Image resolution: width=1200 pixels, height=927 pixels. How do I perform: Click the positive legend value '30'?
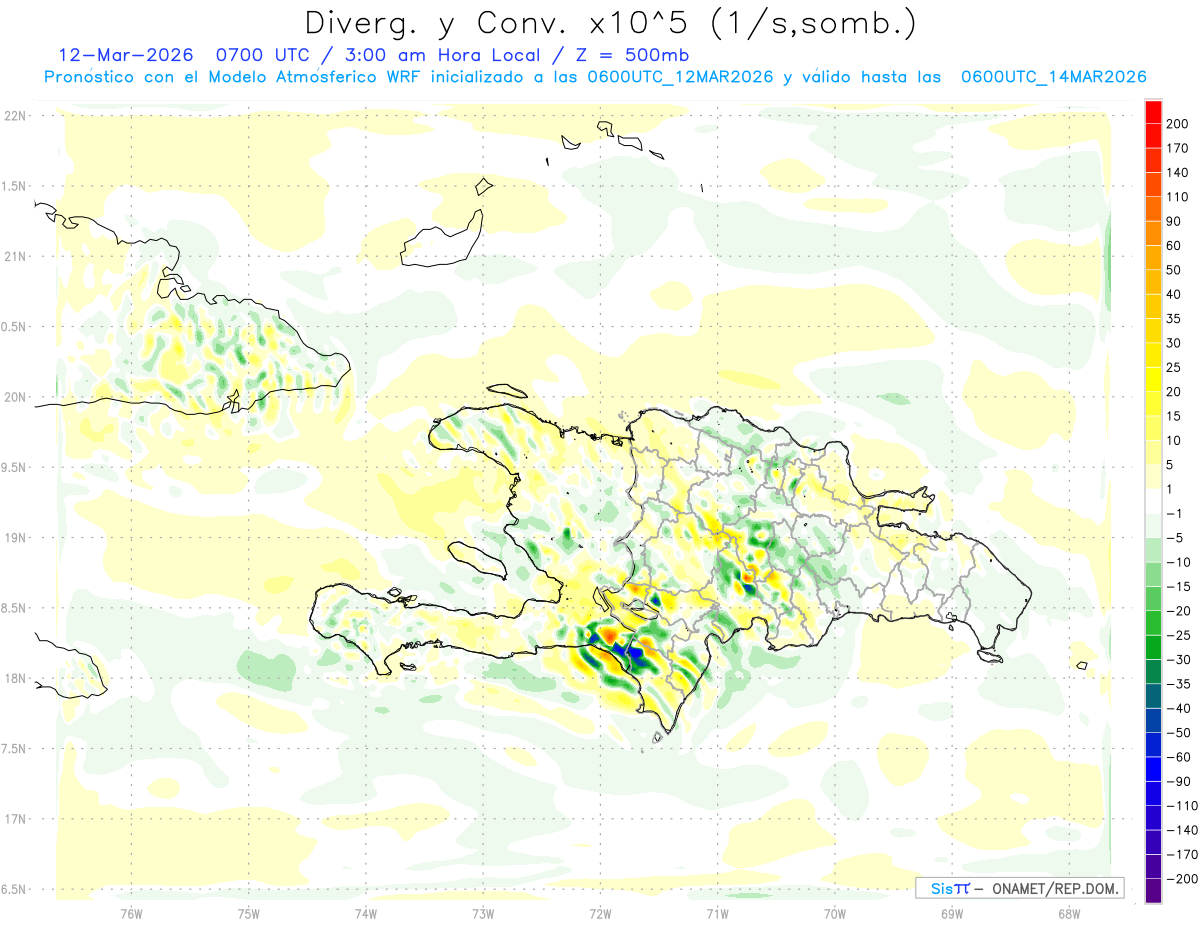[1174, 343]
